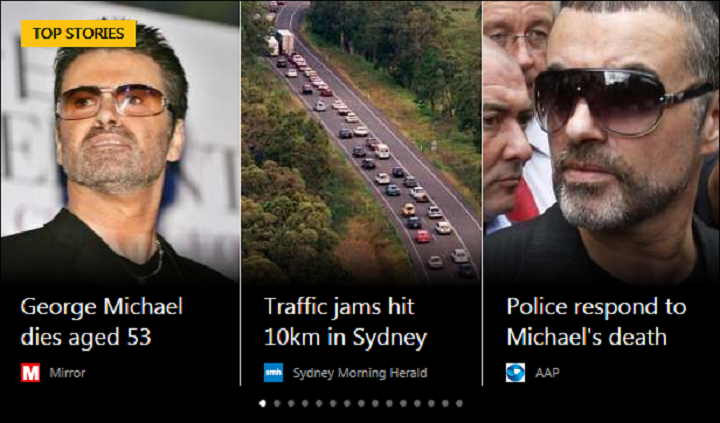The image size is (720, 423).
Task: Open headline 'George Michael dies aged 53'
Action: click(102, 321)
